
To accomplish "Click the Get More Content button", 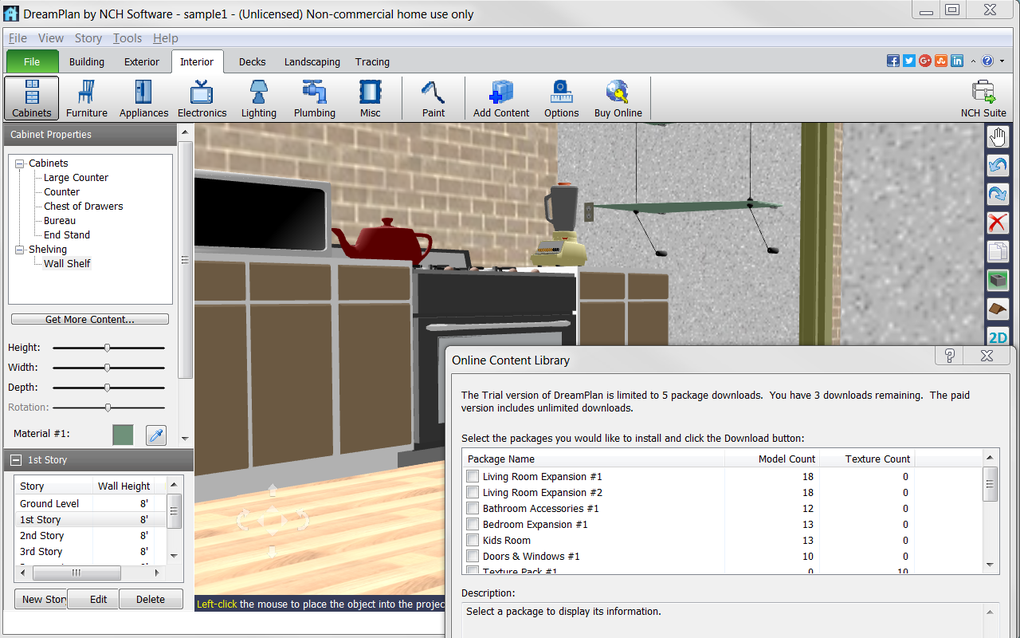I will pyautogui.click(x=90, y=320).
